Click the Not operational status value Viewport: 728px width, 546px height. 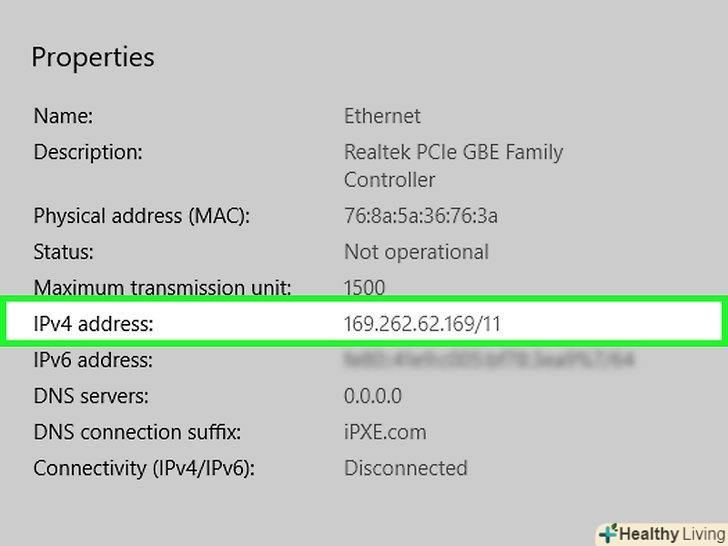point(416,252)
